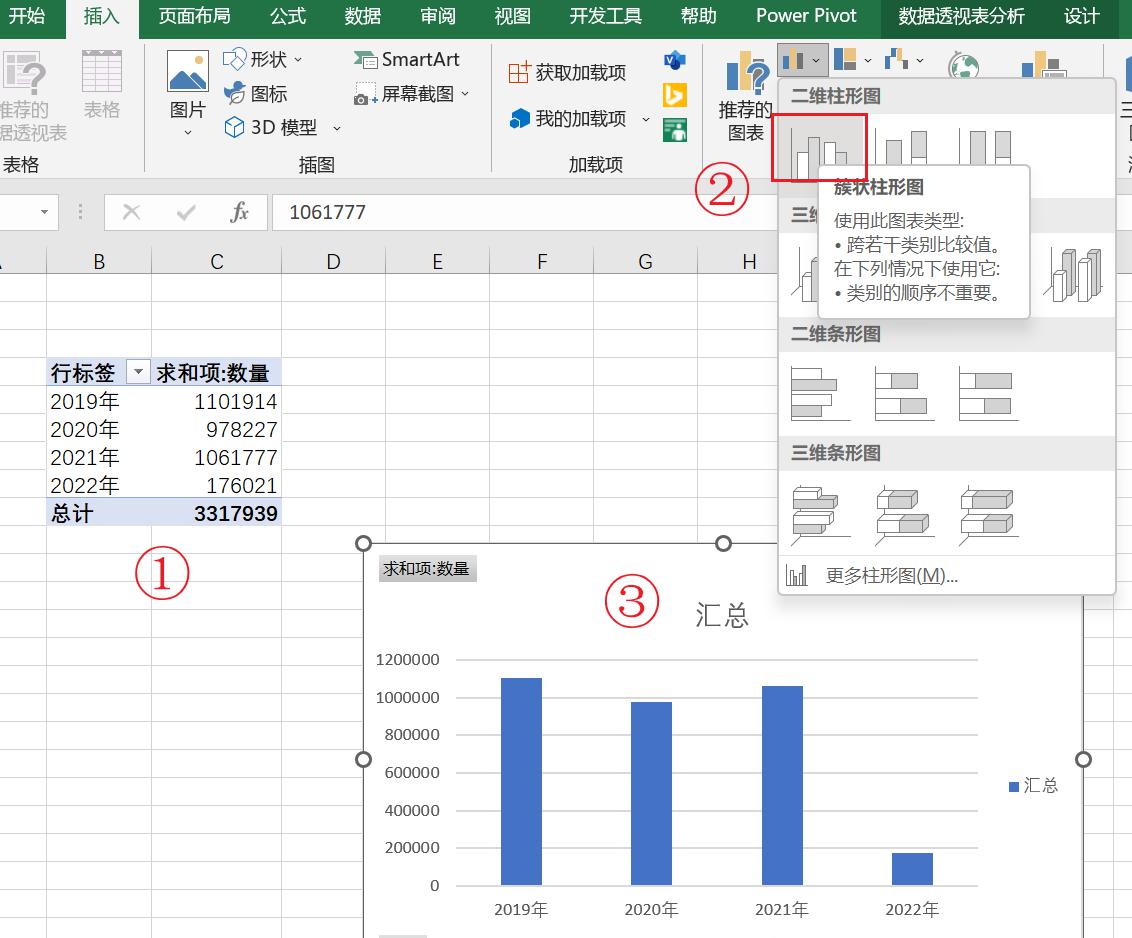Viewport: 1132px width, 938px height.
Task: Click the 表格 (Table) button
Action: tap(102, 84)
